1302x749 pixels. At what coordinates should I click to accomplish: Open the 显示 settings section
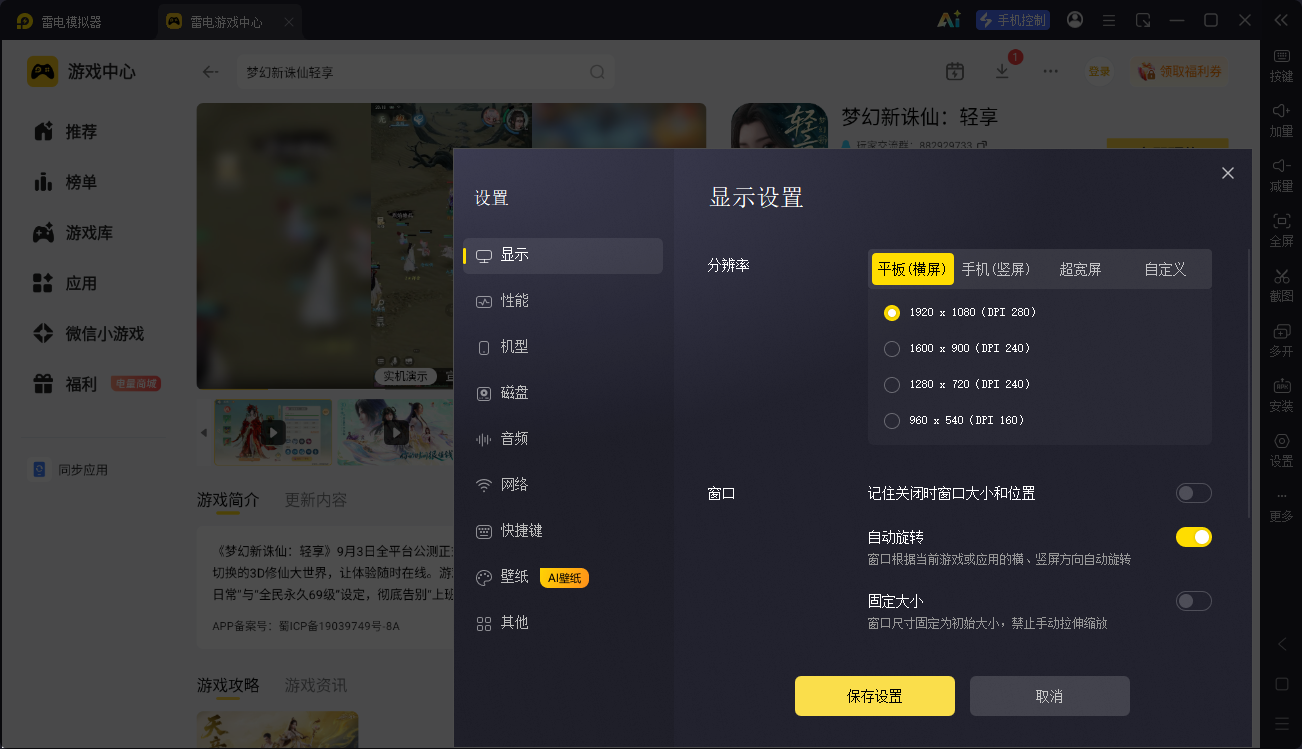pos(563,255)
